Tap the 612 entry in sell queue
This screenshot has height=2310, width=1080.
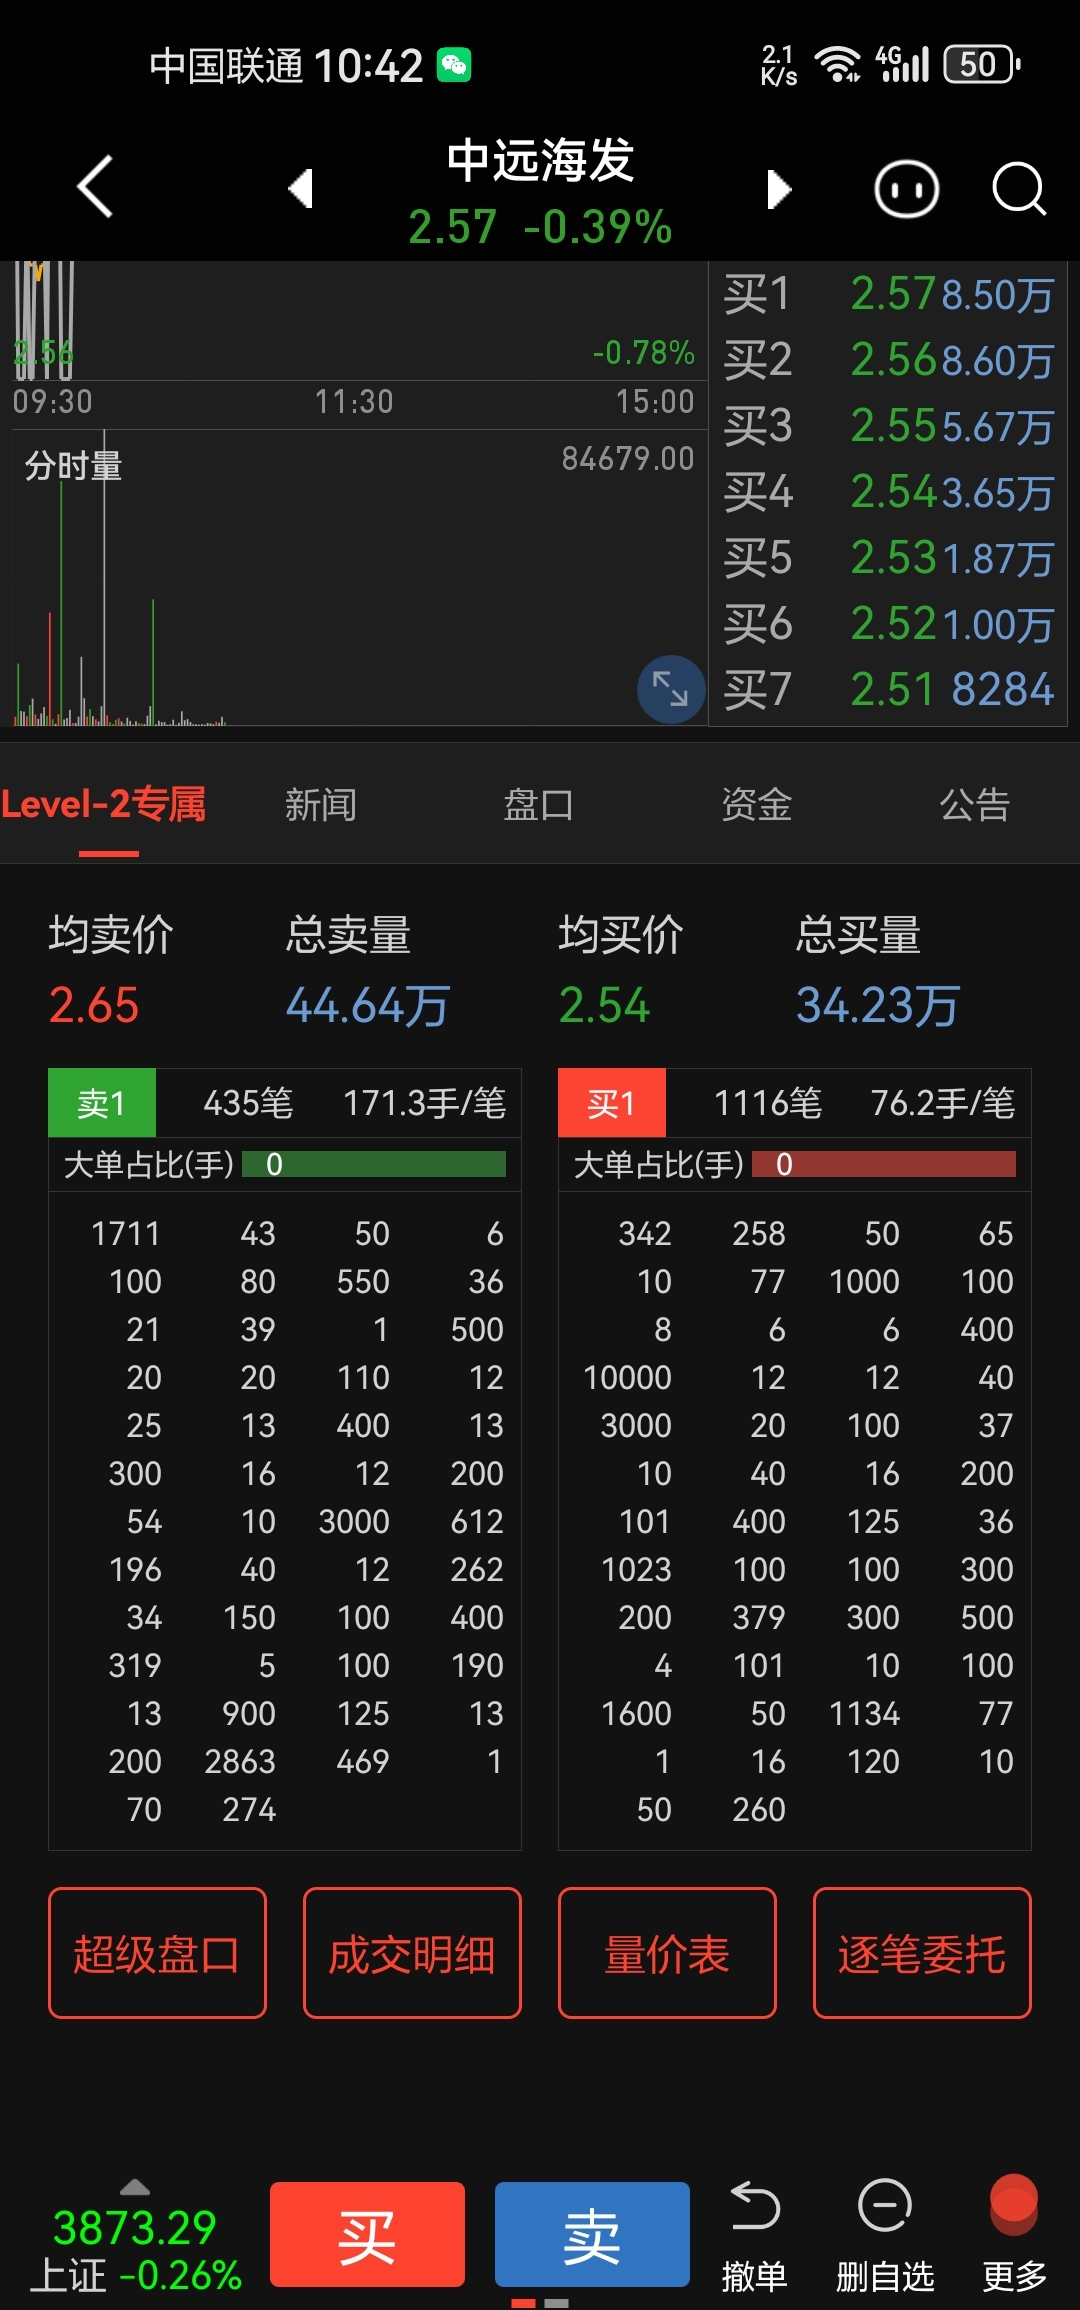coord(477,1521)
